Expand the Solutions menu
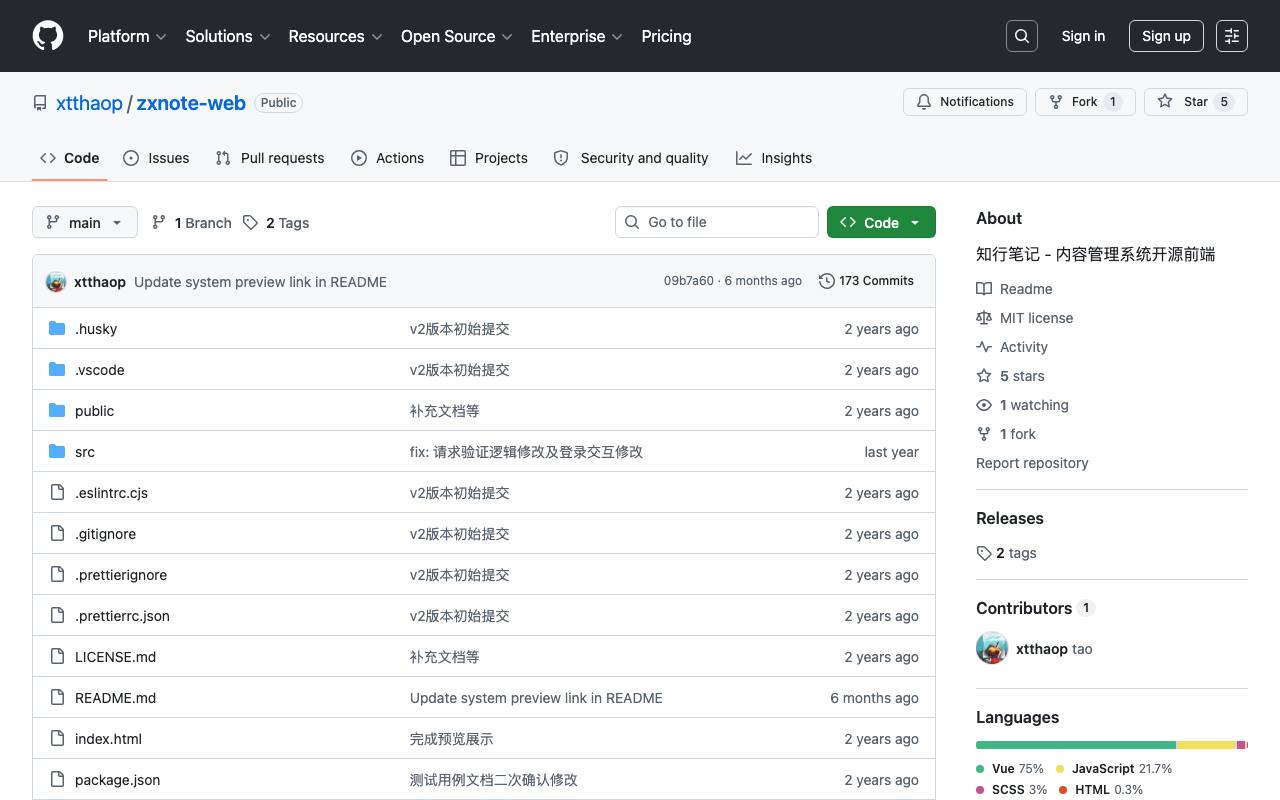1280x800 pixels. click(x=228, y=36)
